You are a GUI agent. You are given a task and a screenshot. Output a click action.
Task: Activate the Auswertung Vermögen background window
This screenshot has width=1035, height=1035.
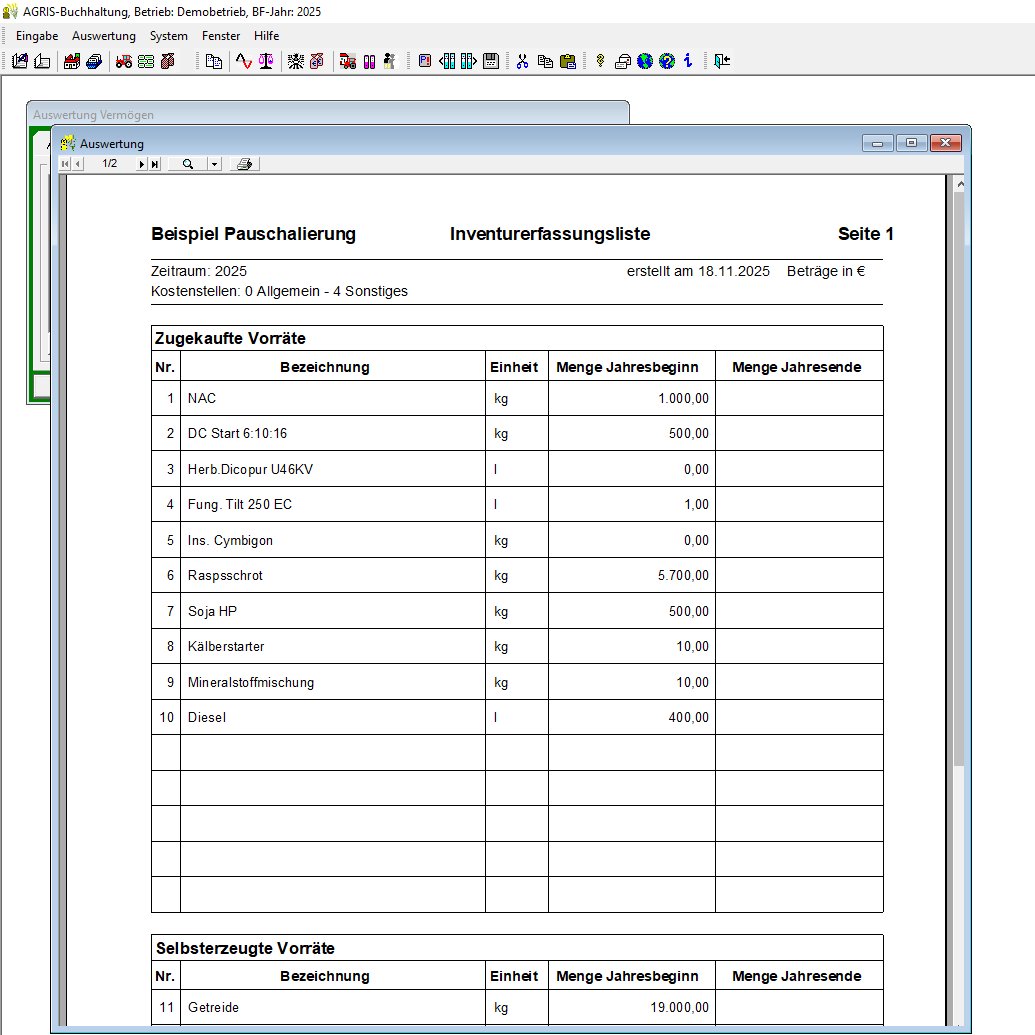point(300,114)
